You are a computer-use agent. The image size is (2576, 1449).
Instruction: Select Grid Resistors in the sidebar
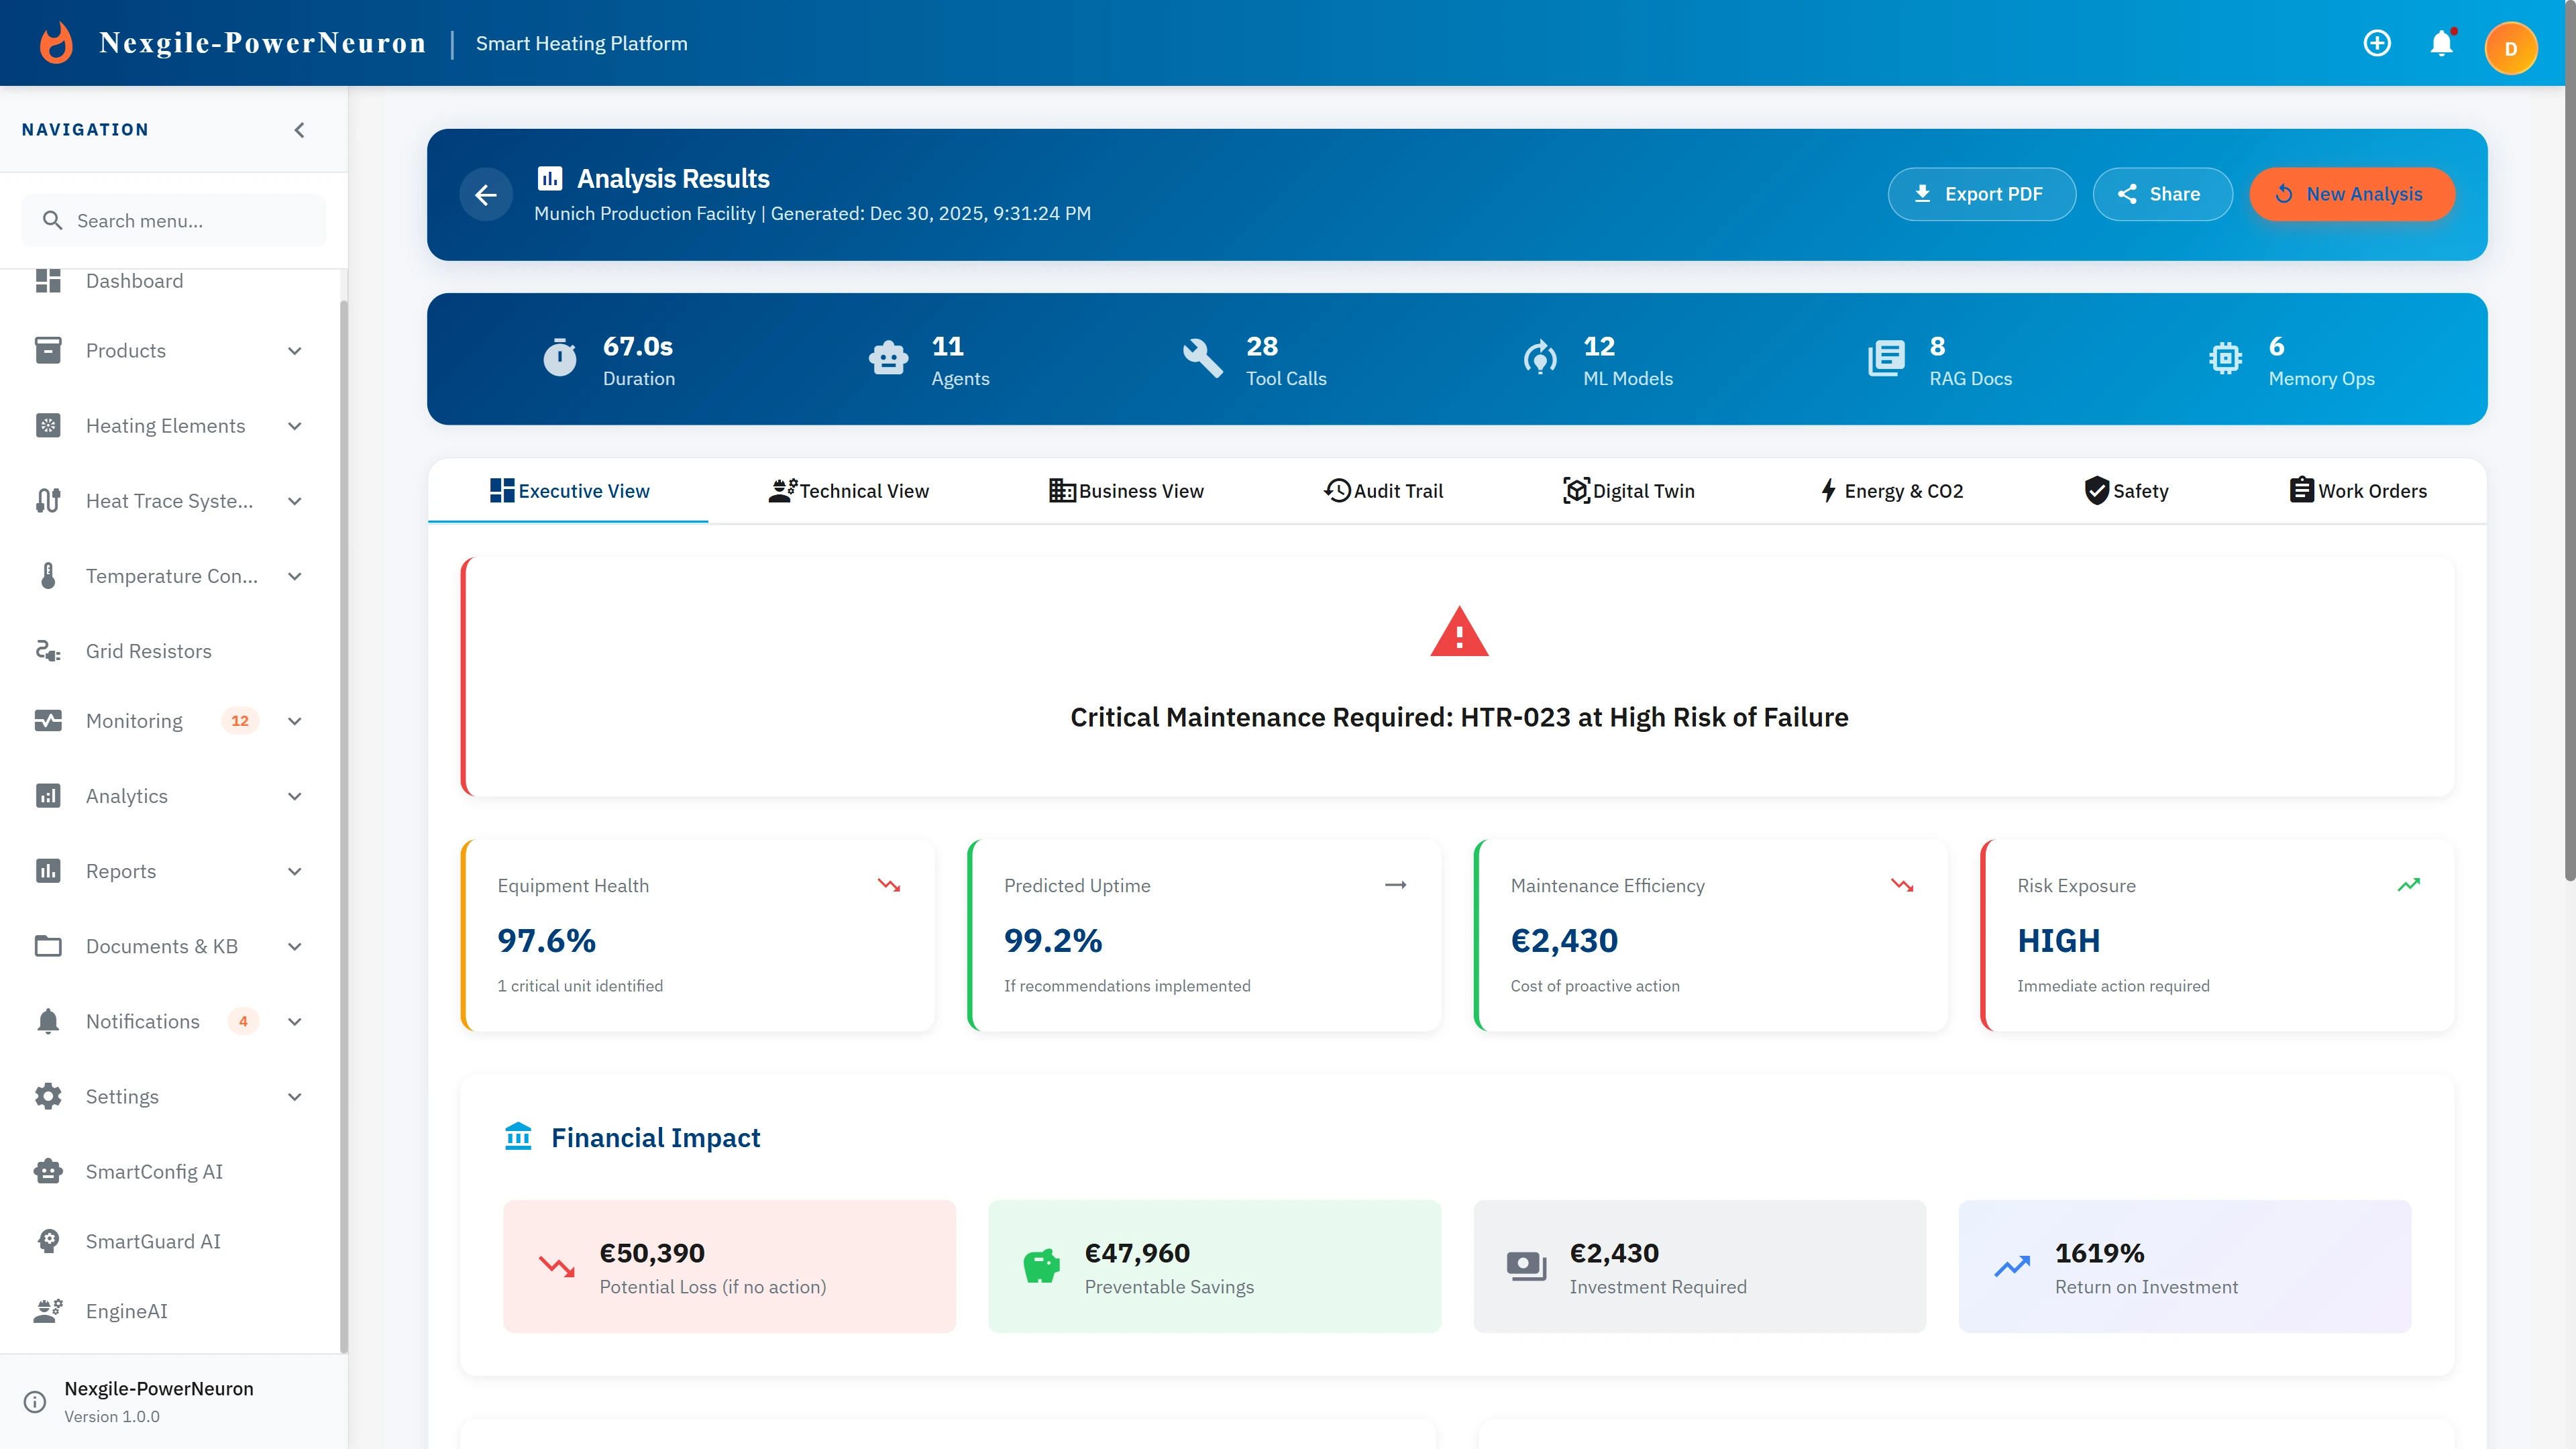[x=149, y=650]
